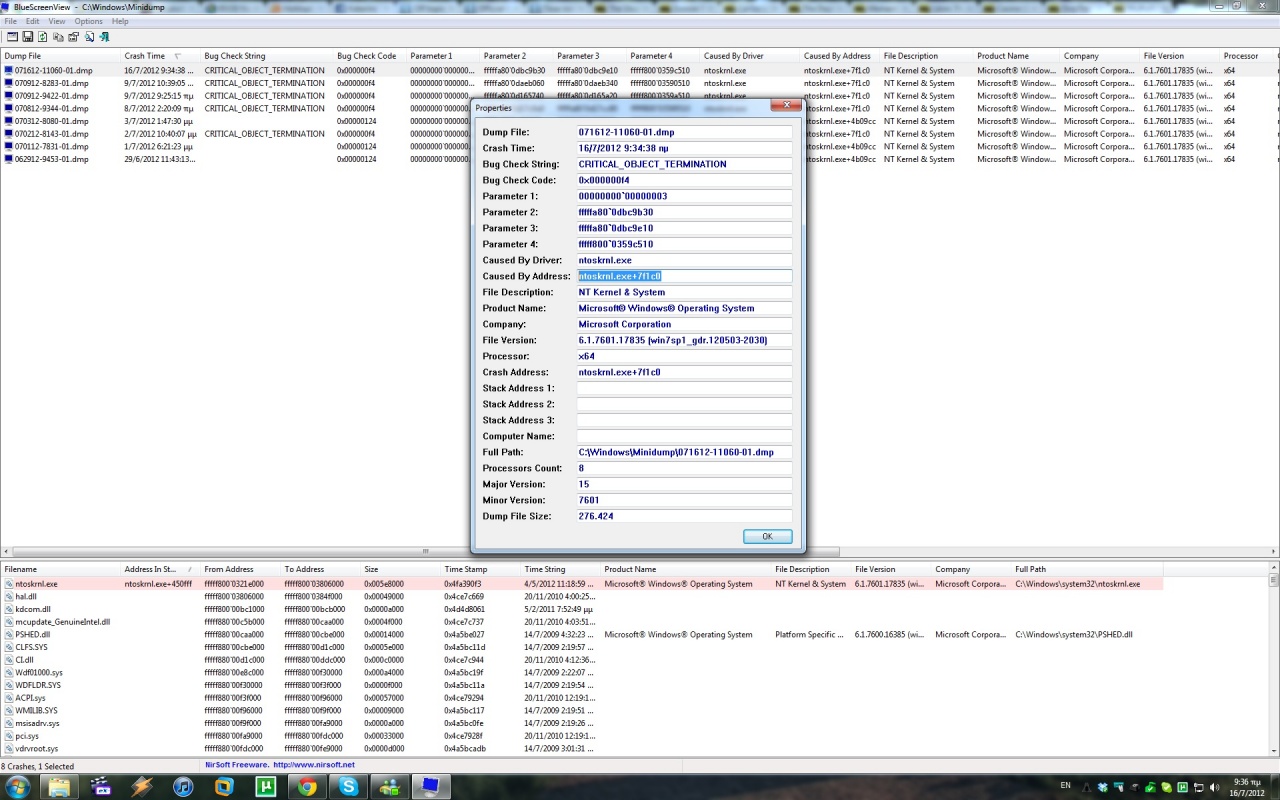Click the Advanced Options toolbar icon
This screenshot has height=800, width=1280.
13,37
